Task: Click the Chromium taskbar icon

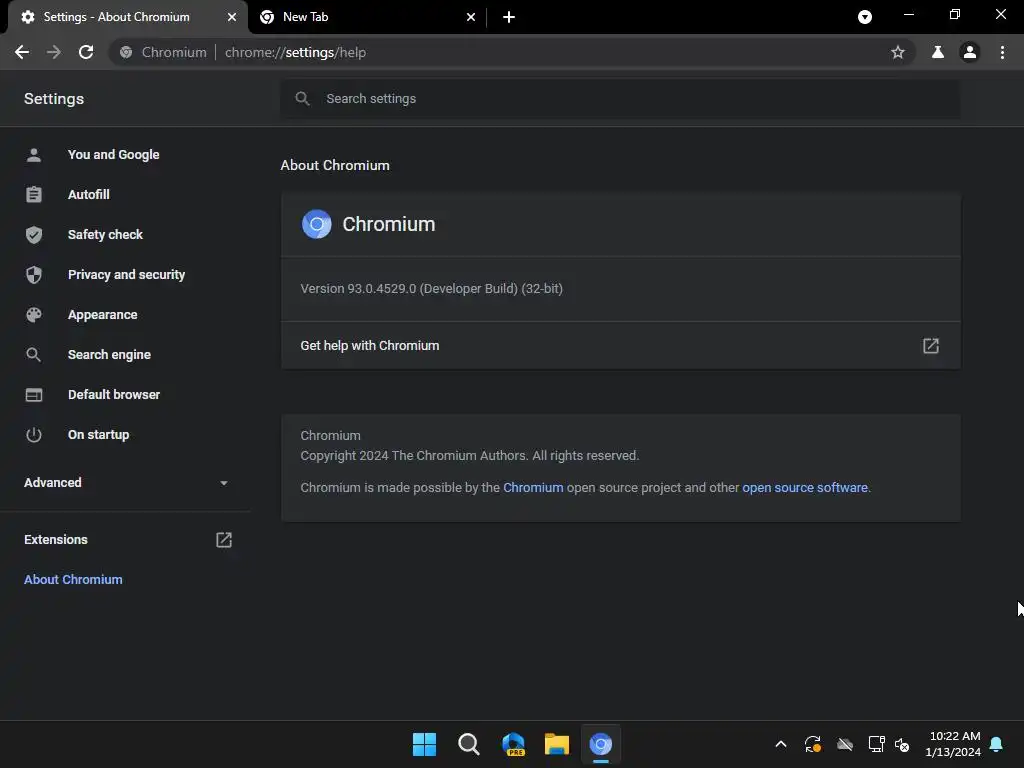Action: 600,744
